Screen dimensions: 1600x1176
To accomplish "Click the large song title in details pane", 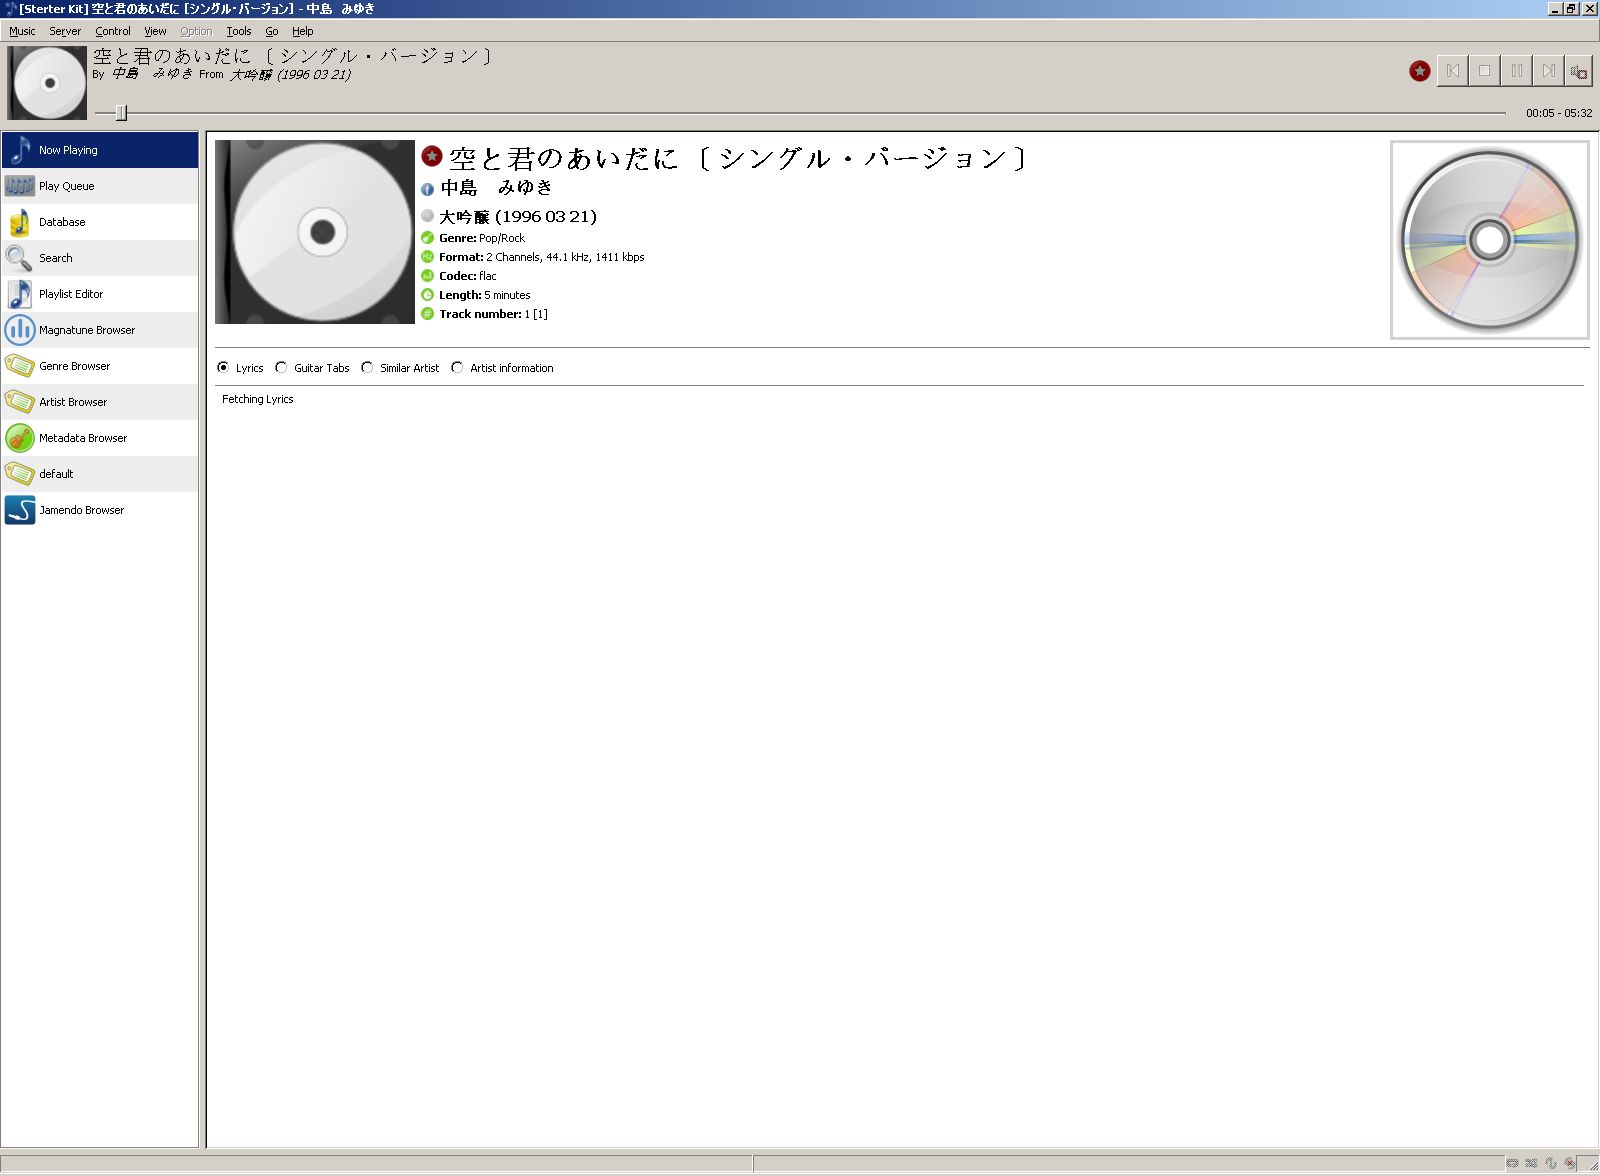I will 738,158.
